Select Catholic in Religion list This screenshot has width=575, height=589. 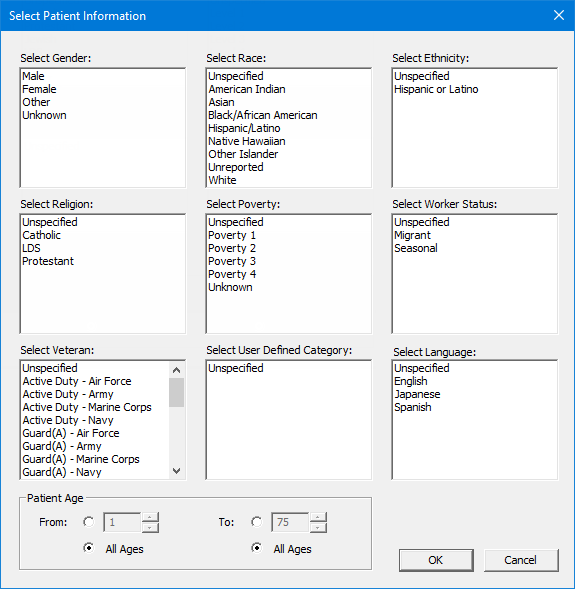click(x=41, y=235)
